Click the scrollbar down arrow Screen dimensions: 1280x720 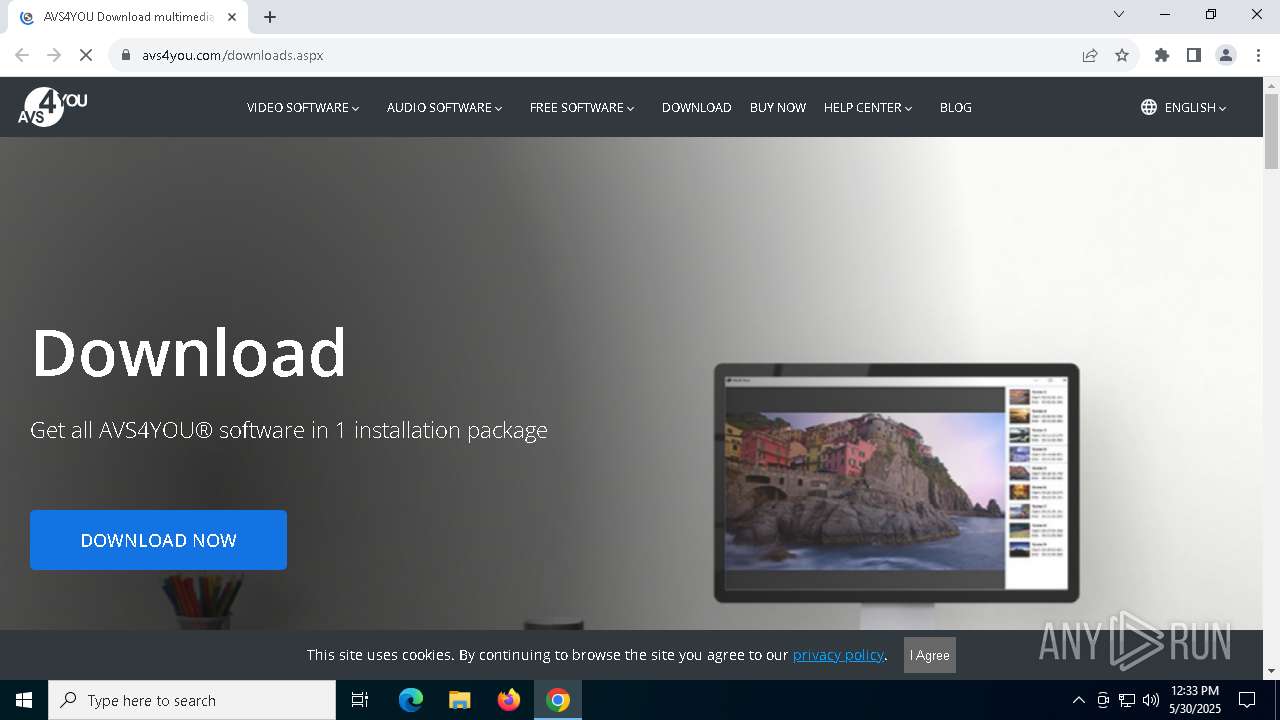tap(1271, 671)
